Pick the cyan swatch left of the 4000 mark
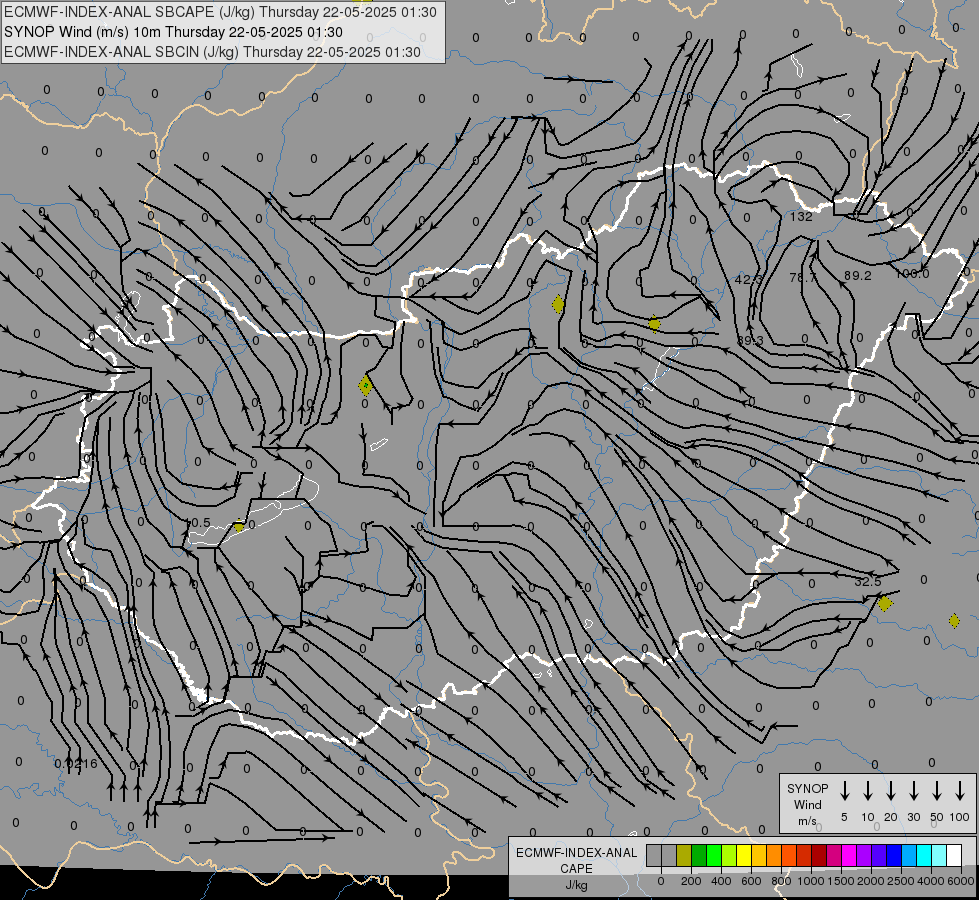The width and height of the screenshot is (979, 900). click(924, 856)
